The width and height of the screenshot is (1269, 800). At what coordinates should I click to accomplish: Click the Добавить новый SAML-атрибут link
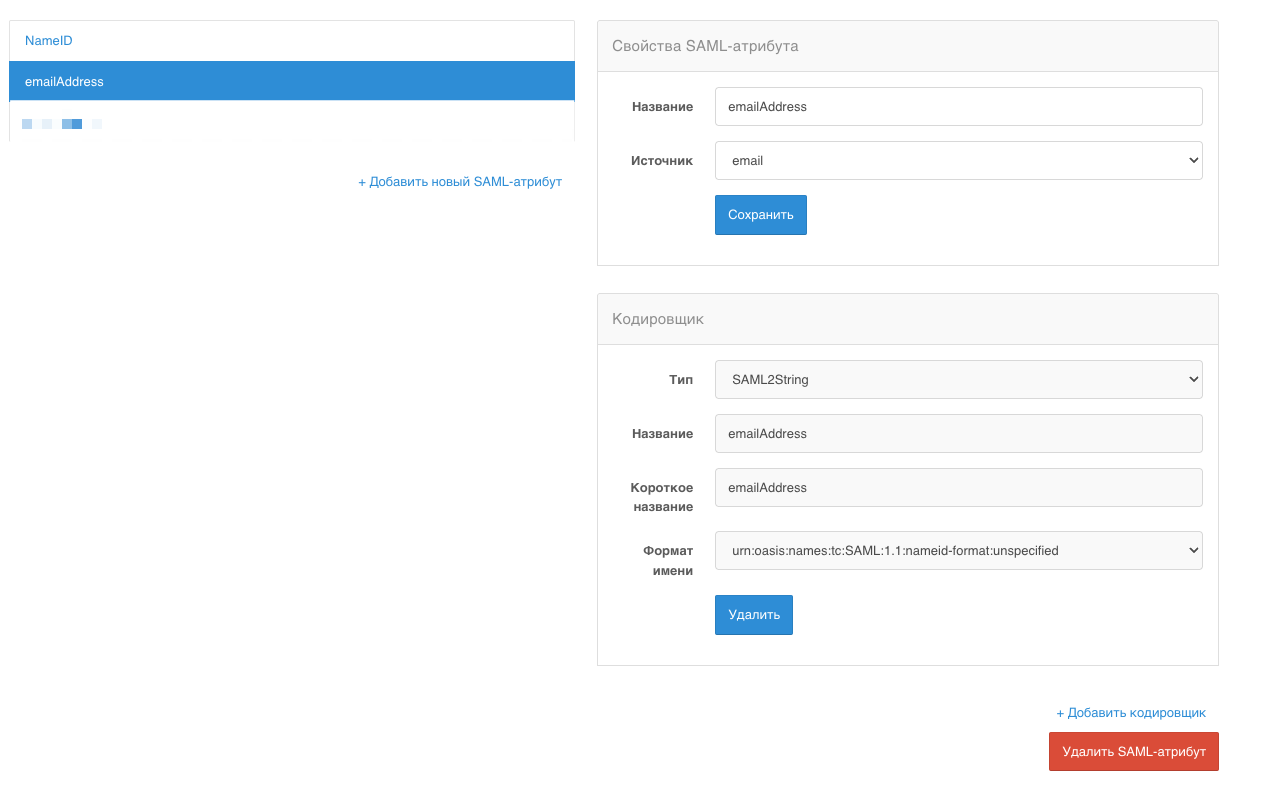(460, 181)
